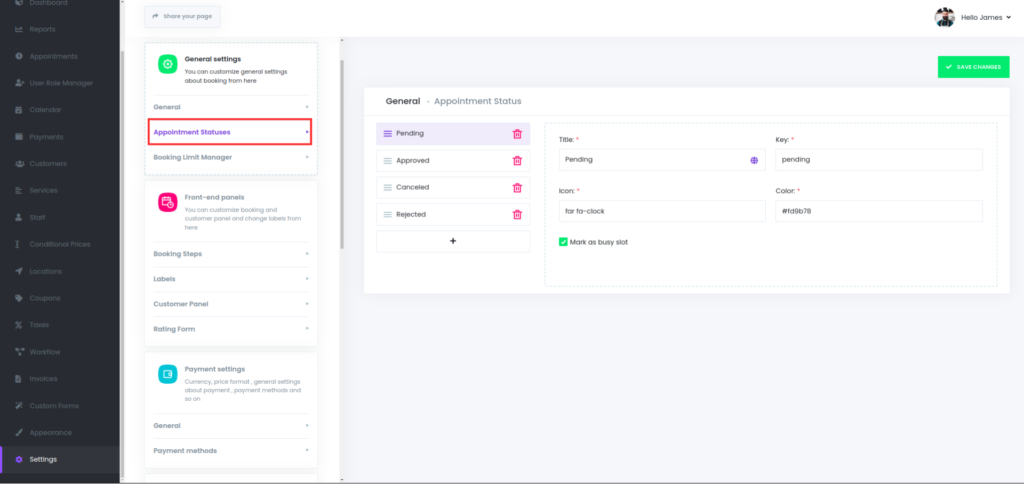Click the drag handle icon on Approved row
Image resolution: width=1024 pixels, height=484 pixels.
point(387,161)
